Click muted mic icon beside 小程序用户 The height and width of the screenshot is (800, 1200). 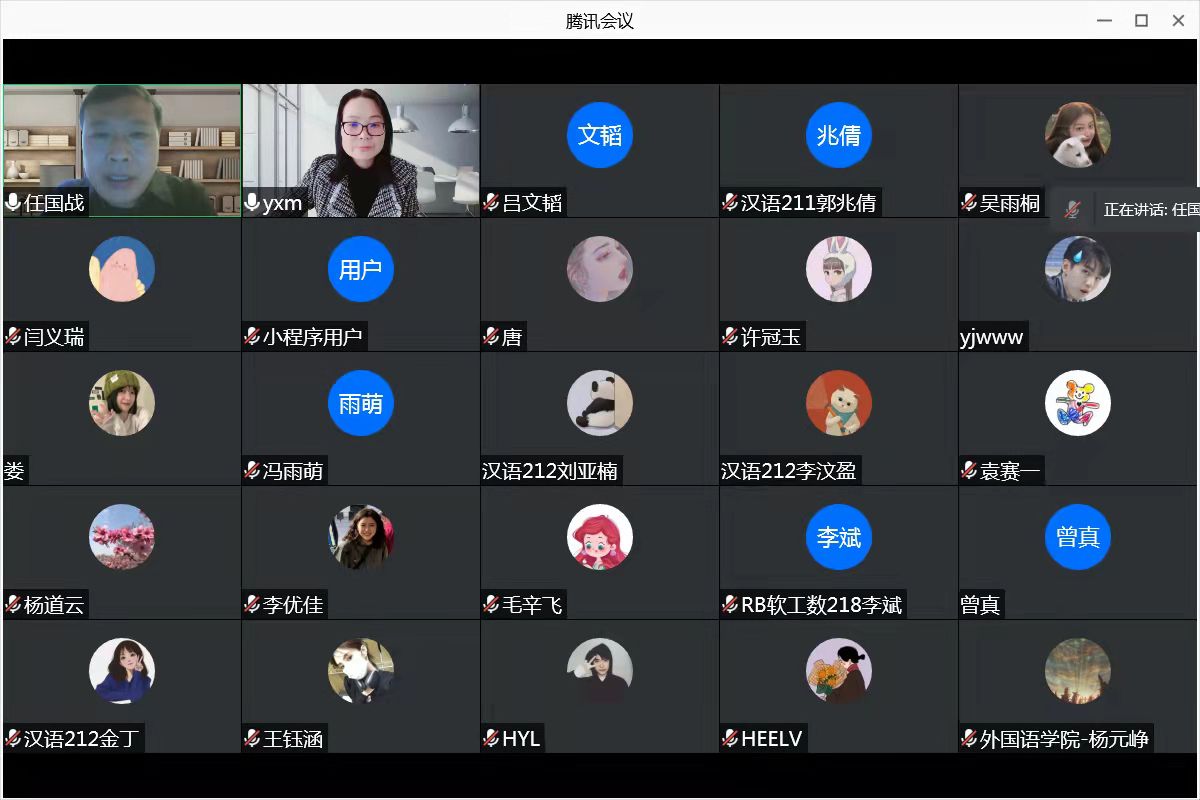[252, 337]
